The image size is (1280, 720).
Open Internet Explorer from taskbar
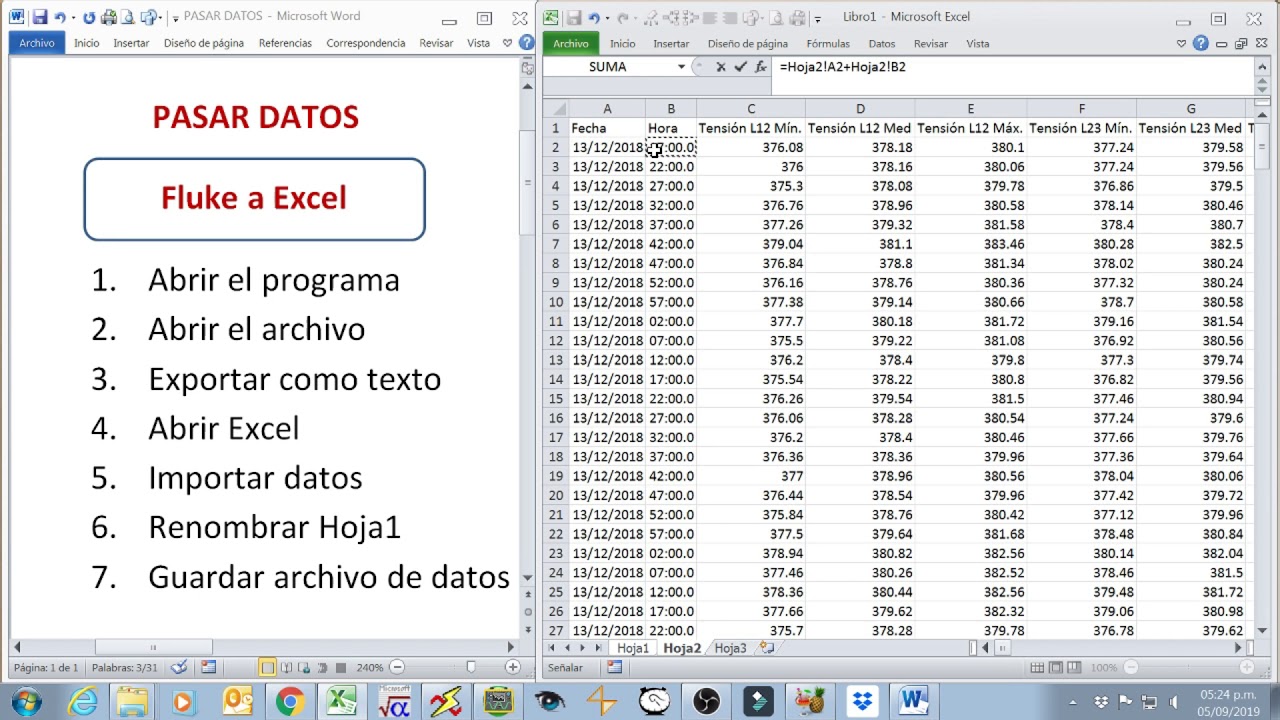point(82,702)
